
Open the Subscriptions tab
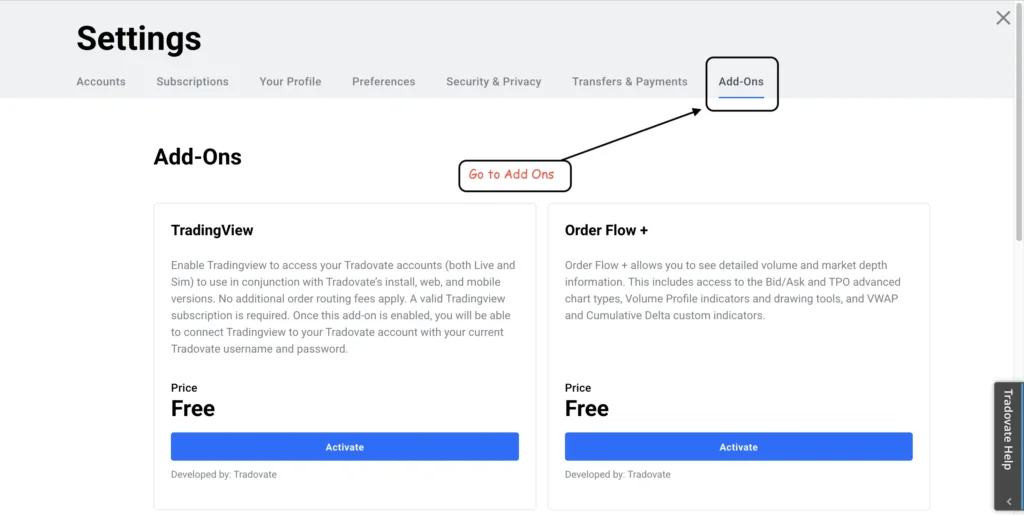click(x=192, y=82)
